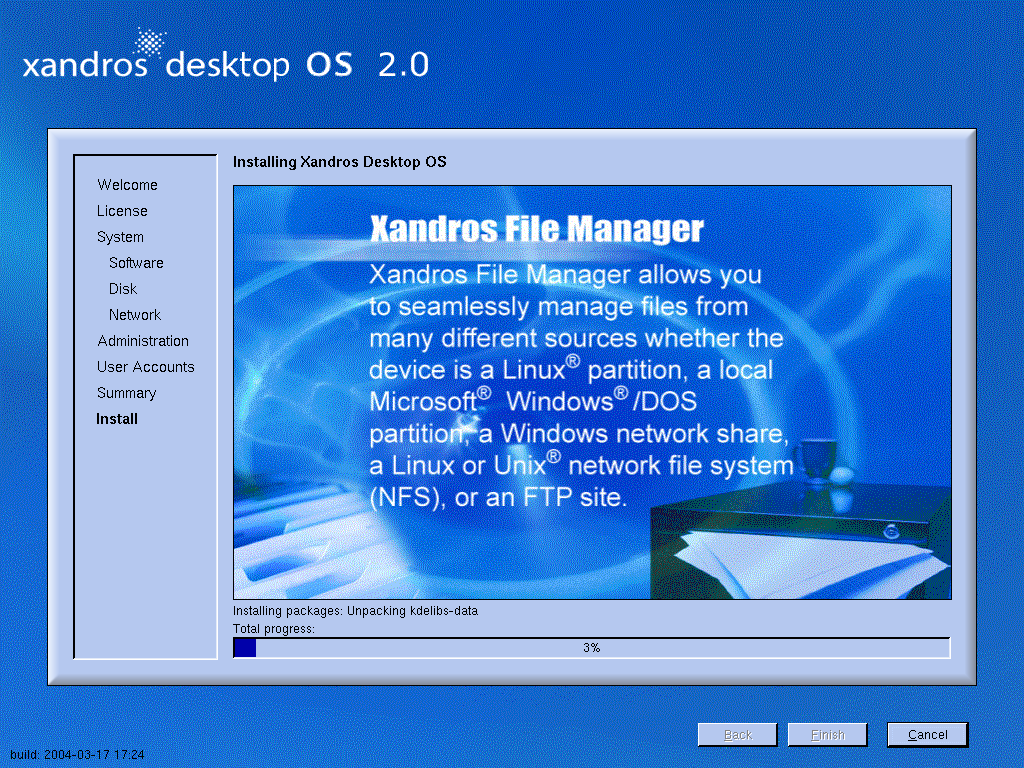The image size is (1024, 768).
Task: Click the Total progress bar
Action: (x=591, y=648)
